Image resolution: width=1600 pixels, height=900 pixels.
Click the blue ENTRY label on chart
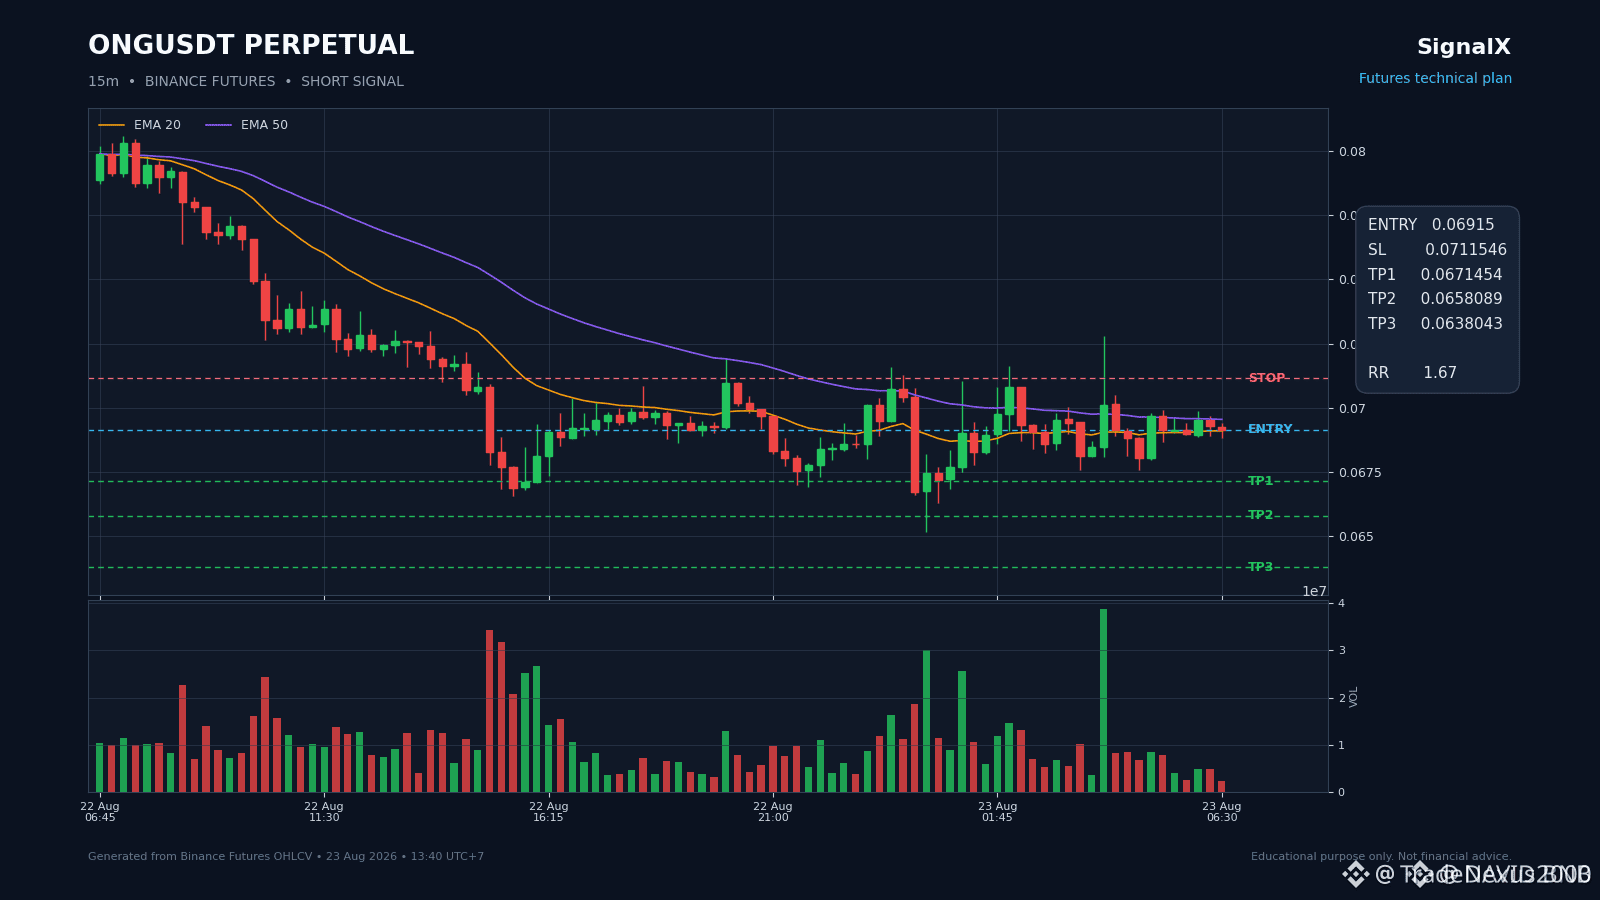[1270, 429]
